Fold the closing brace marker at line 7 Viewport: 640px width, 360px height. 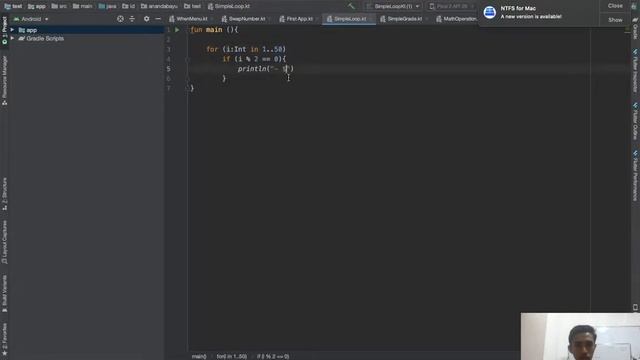click(x=188, y=87)
